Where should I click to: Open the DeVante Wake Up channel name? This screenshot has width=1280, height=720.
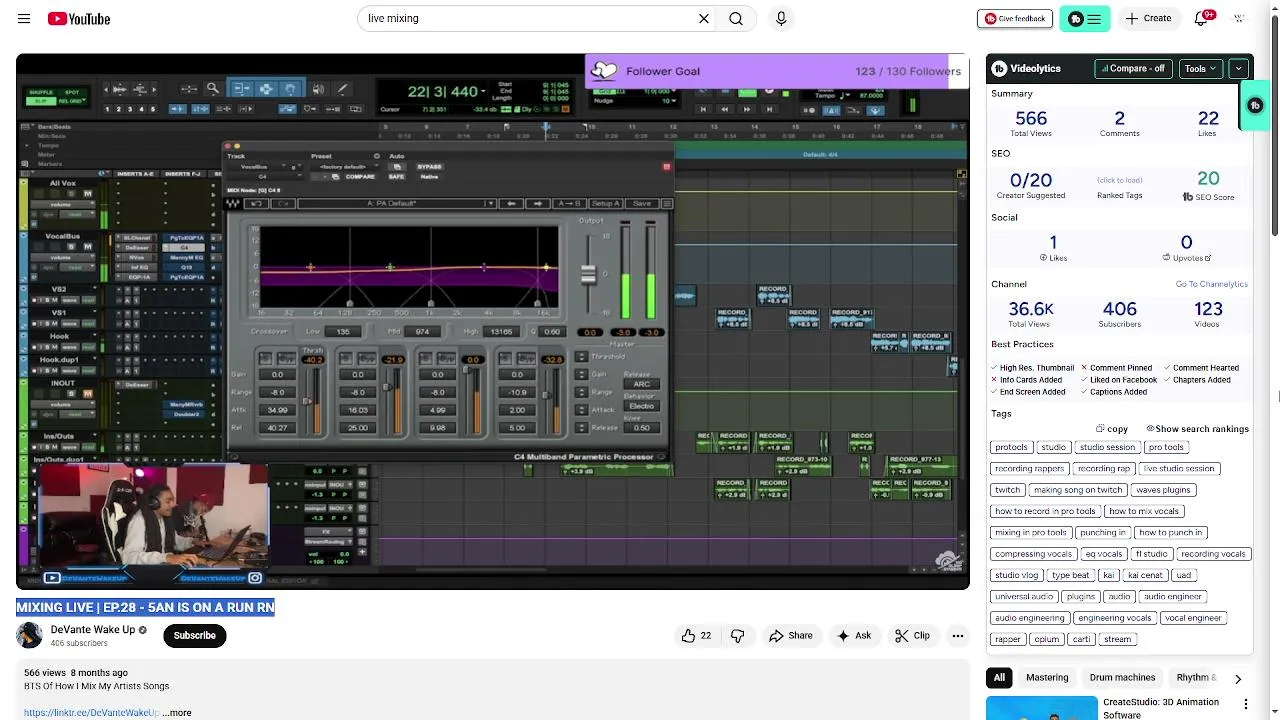pyautogui.click(x=93, y=630)
